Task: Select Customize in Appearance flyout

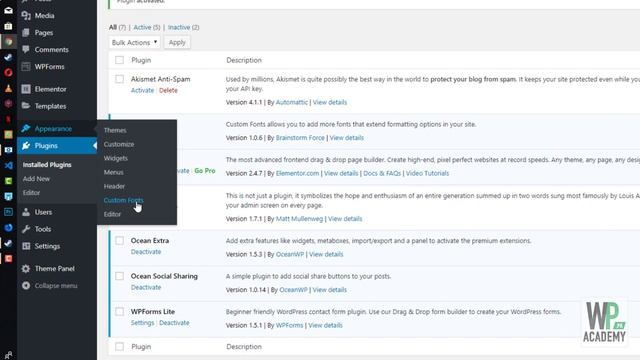Action: (x=119, y=144)
